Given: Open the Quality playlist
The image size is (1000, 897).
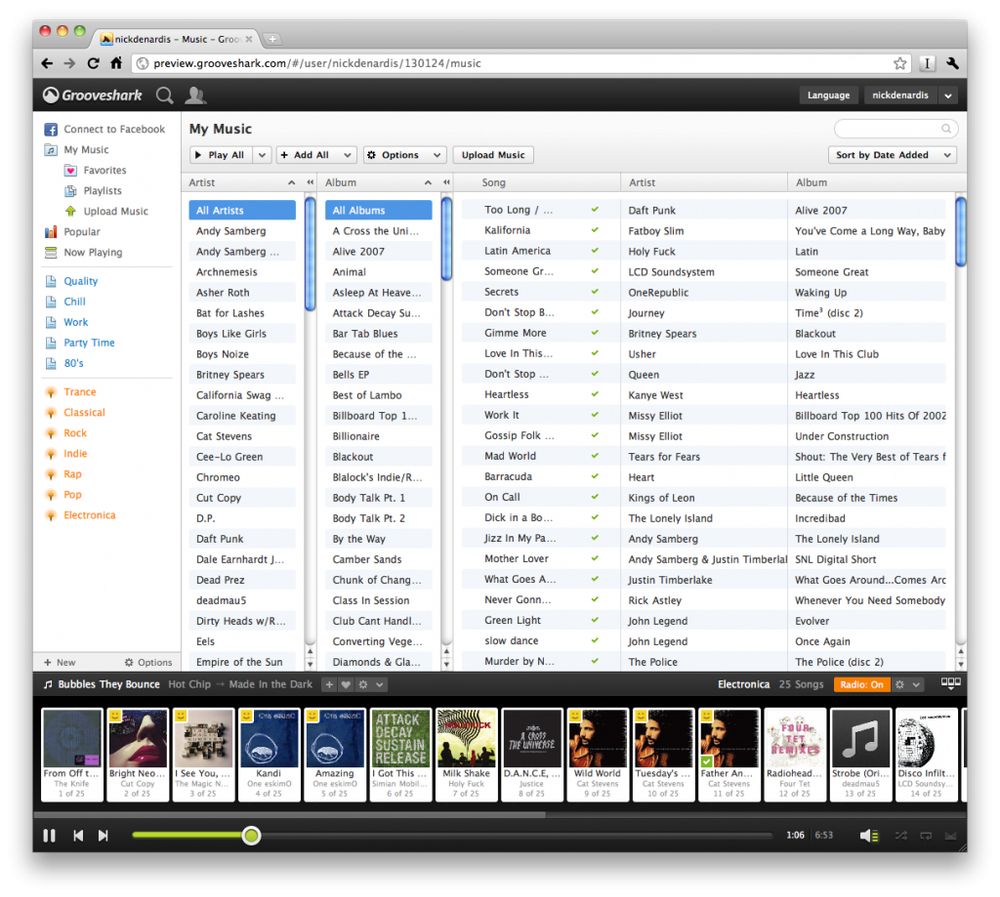Looking at the screenshot, I should point(80,281).
